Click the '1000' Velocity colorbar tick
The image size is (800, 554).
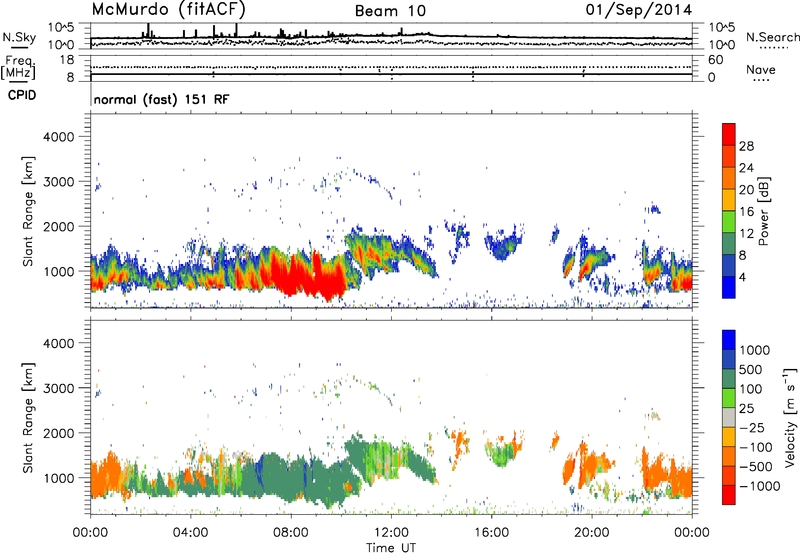(754, 350)
